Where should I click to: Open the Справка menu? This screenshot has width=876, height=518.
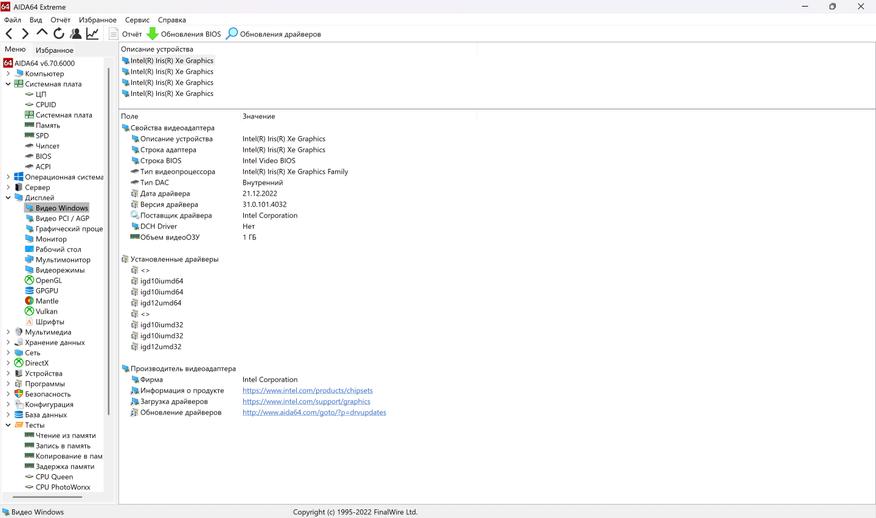click(172, 20)
